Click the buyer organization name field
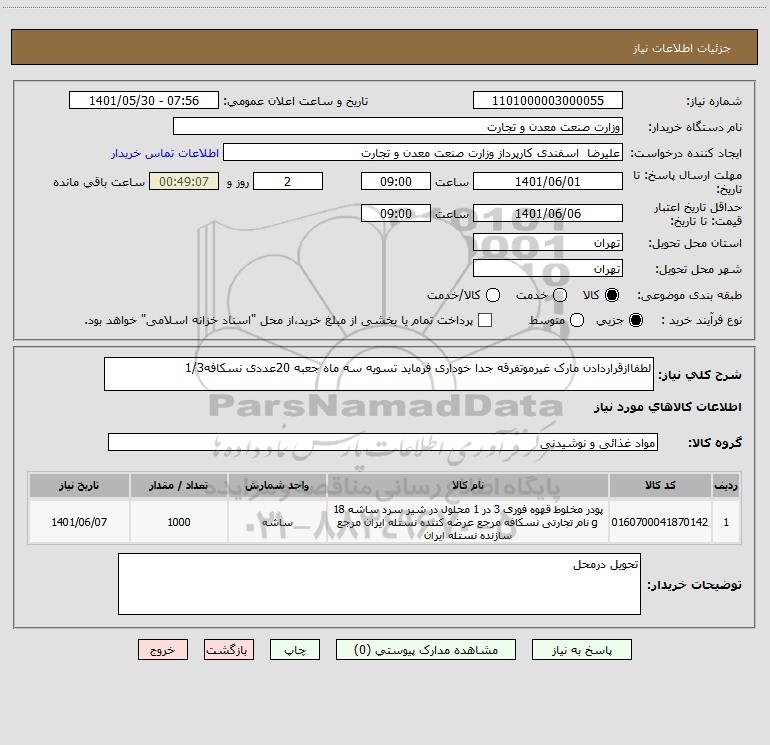Image resolution: width=770 pixels, height=745 pixels. [398, 126]
